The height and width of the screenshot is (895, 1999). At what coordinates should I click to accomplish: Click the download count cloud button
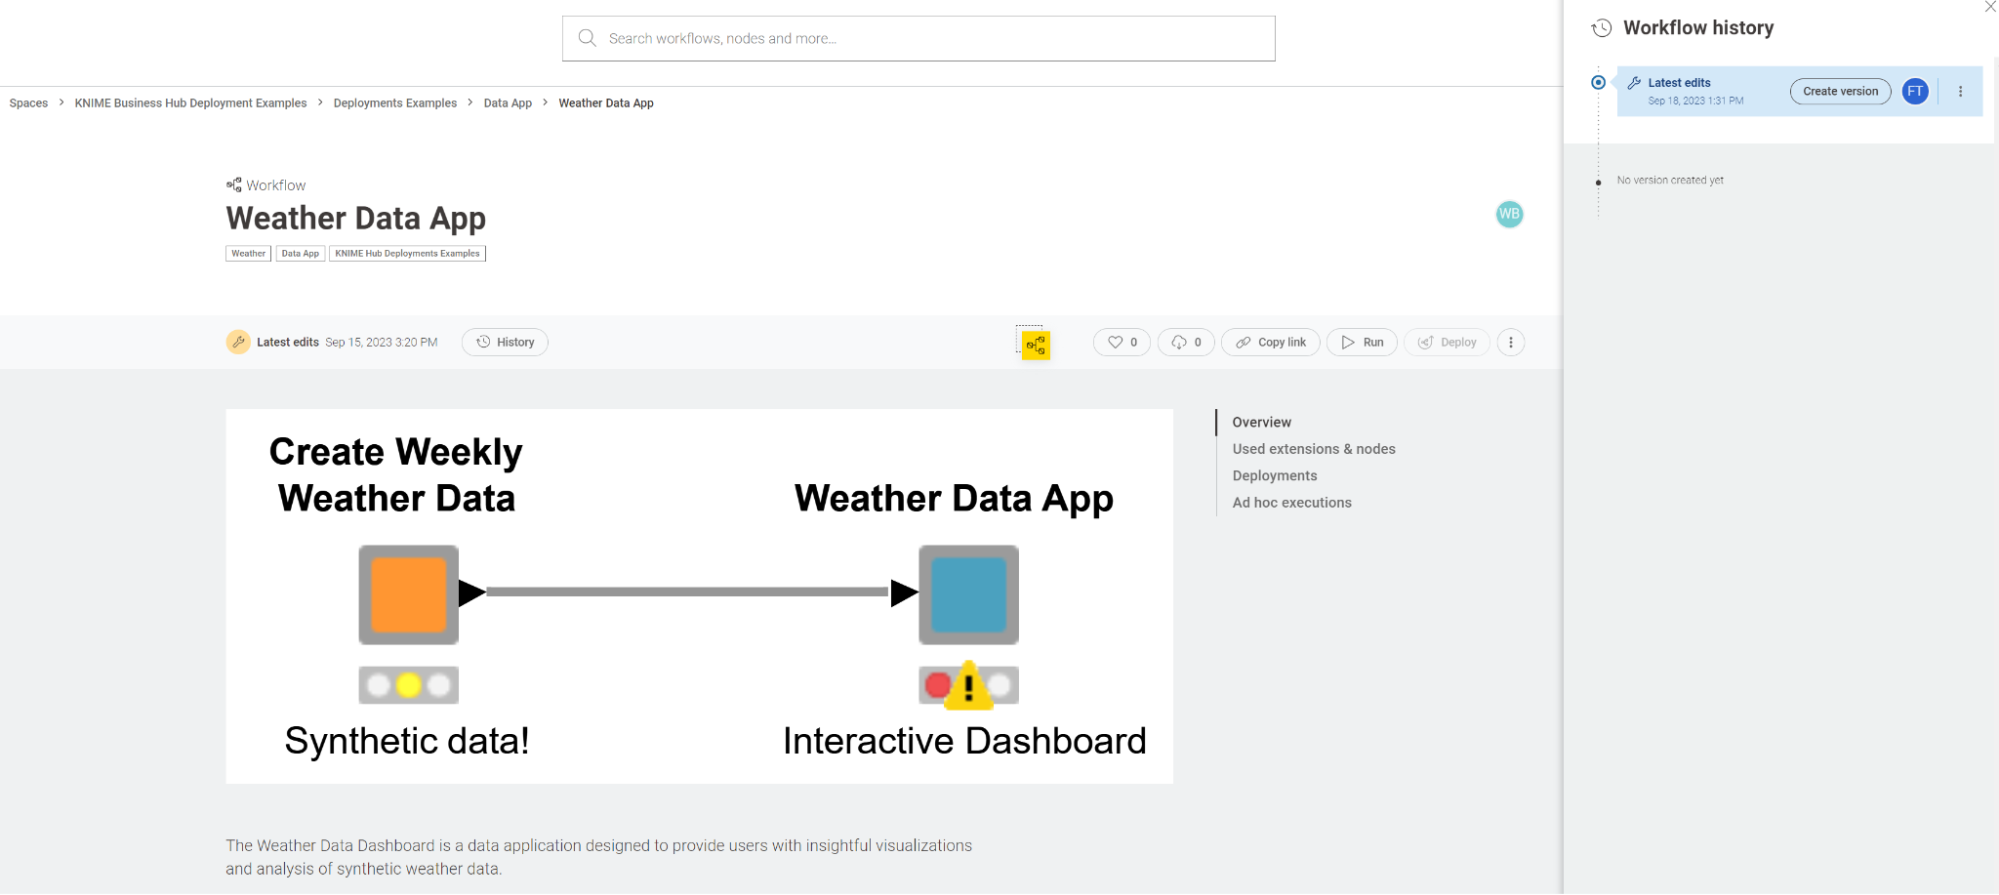coord(1185,342)
